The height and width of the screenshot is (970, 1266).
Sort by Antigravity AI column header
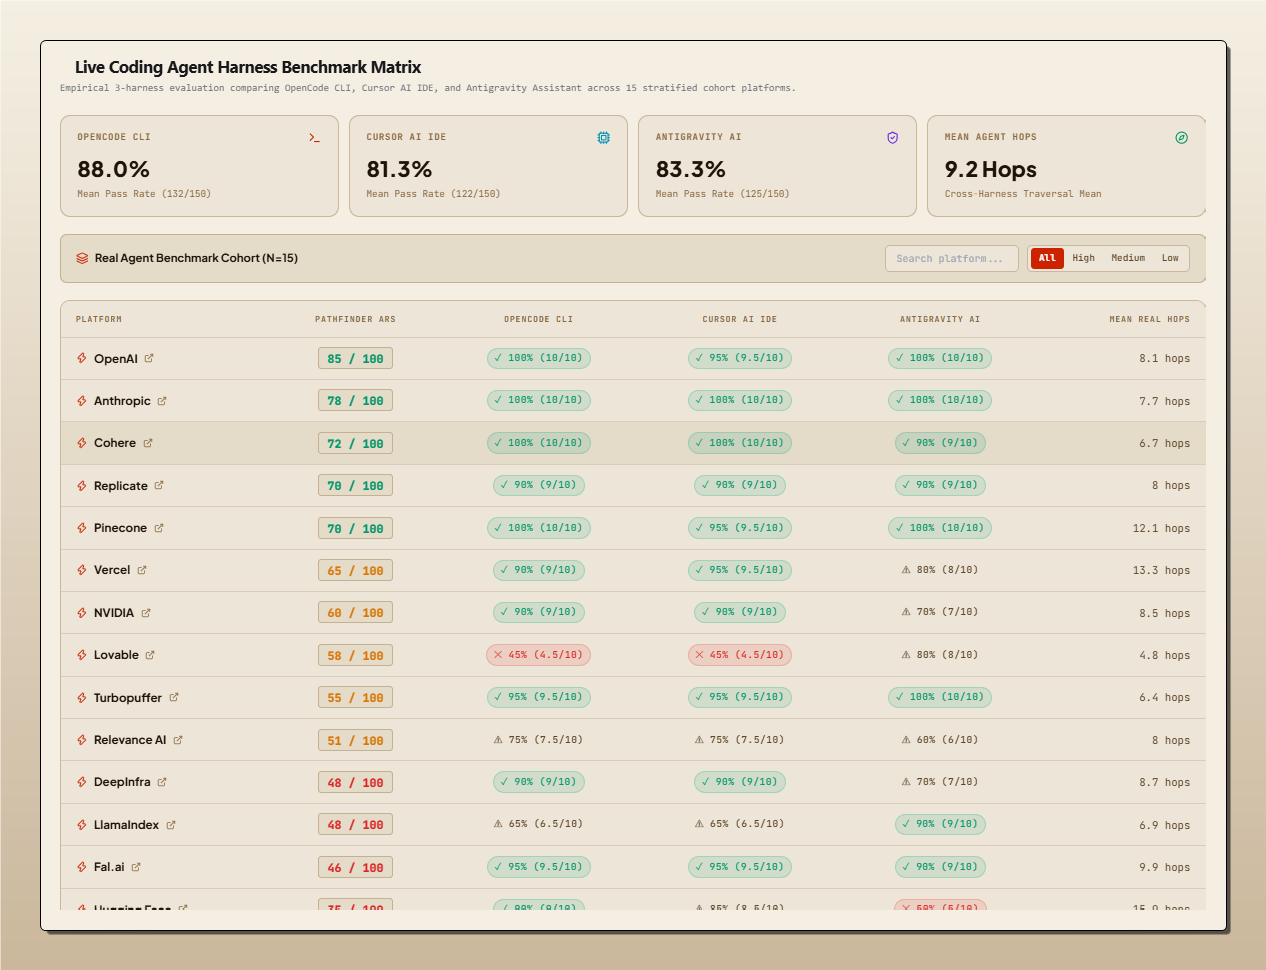[940, 319]
